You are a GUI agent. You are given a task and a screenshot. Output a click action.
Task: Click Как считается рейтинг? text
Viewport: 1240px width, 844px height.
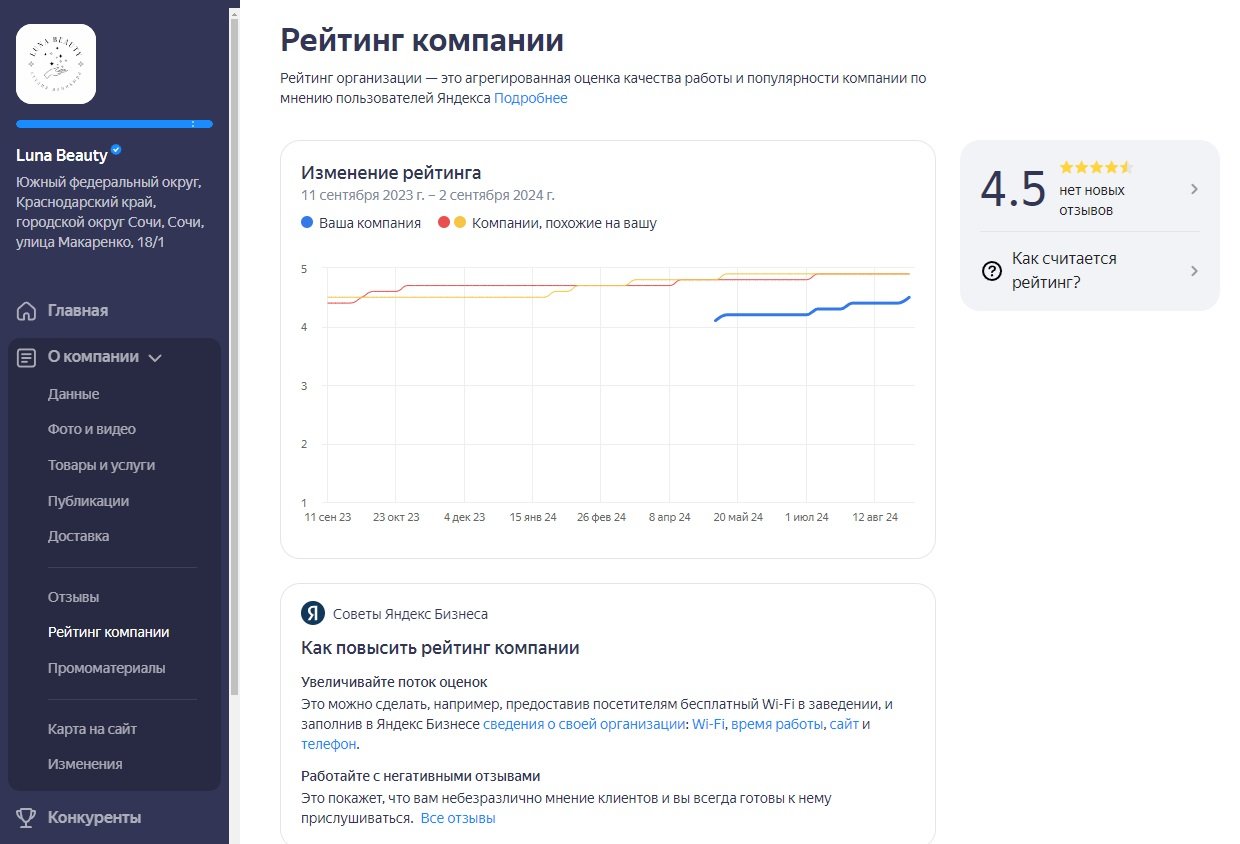(1064, 271)
